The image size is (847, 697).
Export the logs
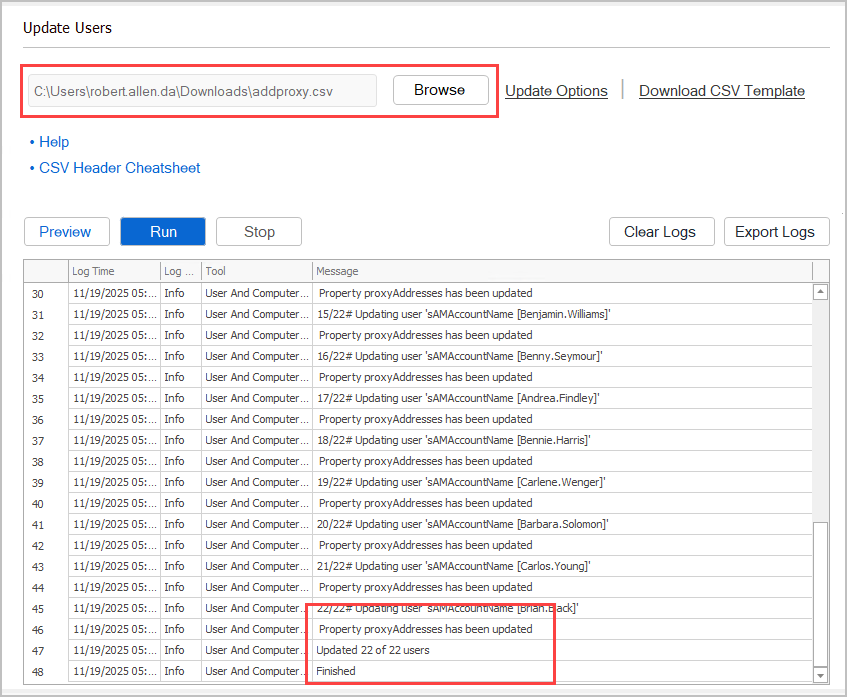[776, 231]
